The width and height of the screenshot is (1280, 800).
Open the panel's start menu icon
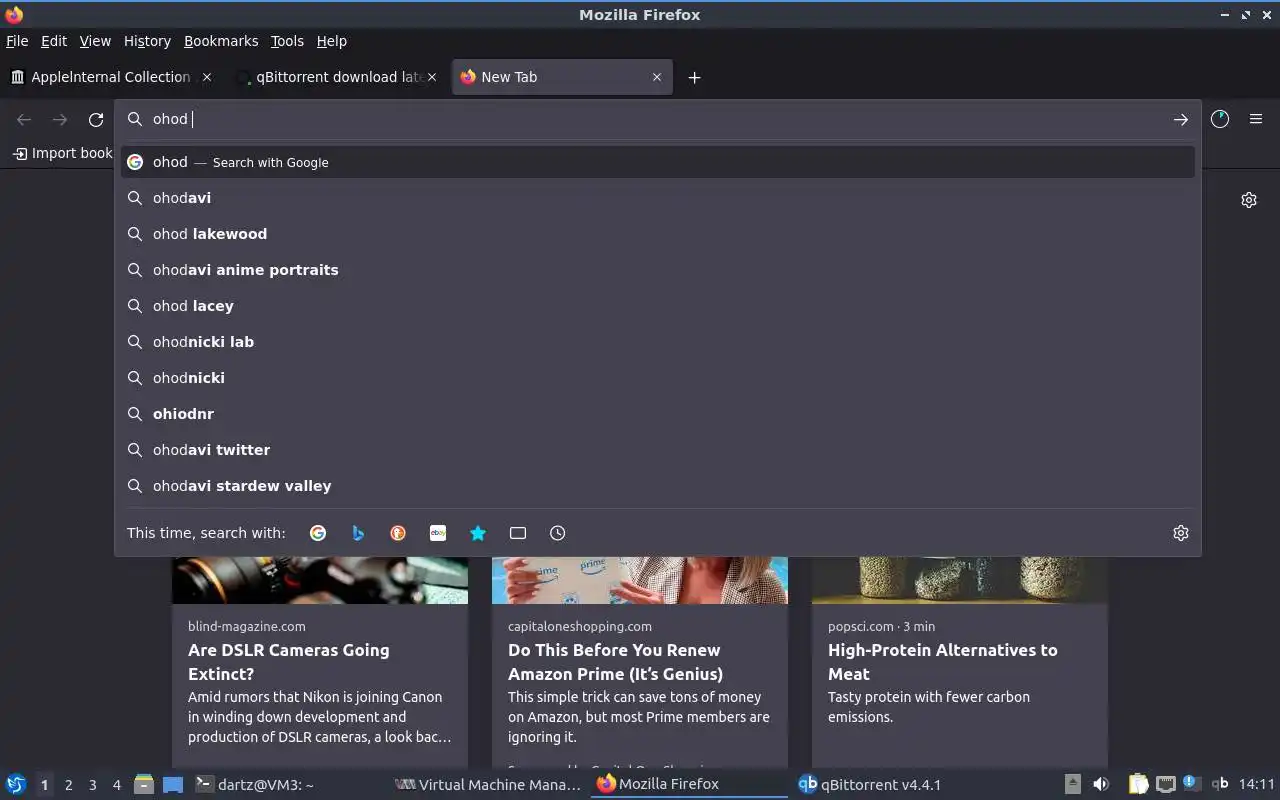pos(16,784)
